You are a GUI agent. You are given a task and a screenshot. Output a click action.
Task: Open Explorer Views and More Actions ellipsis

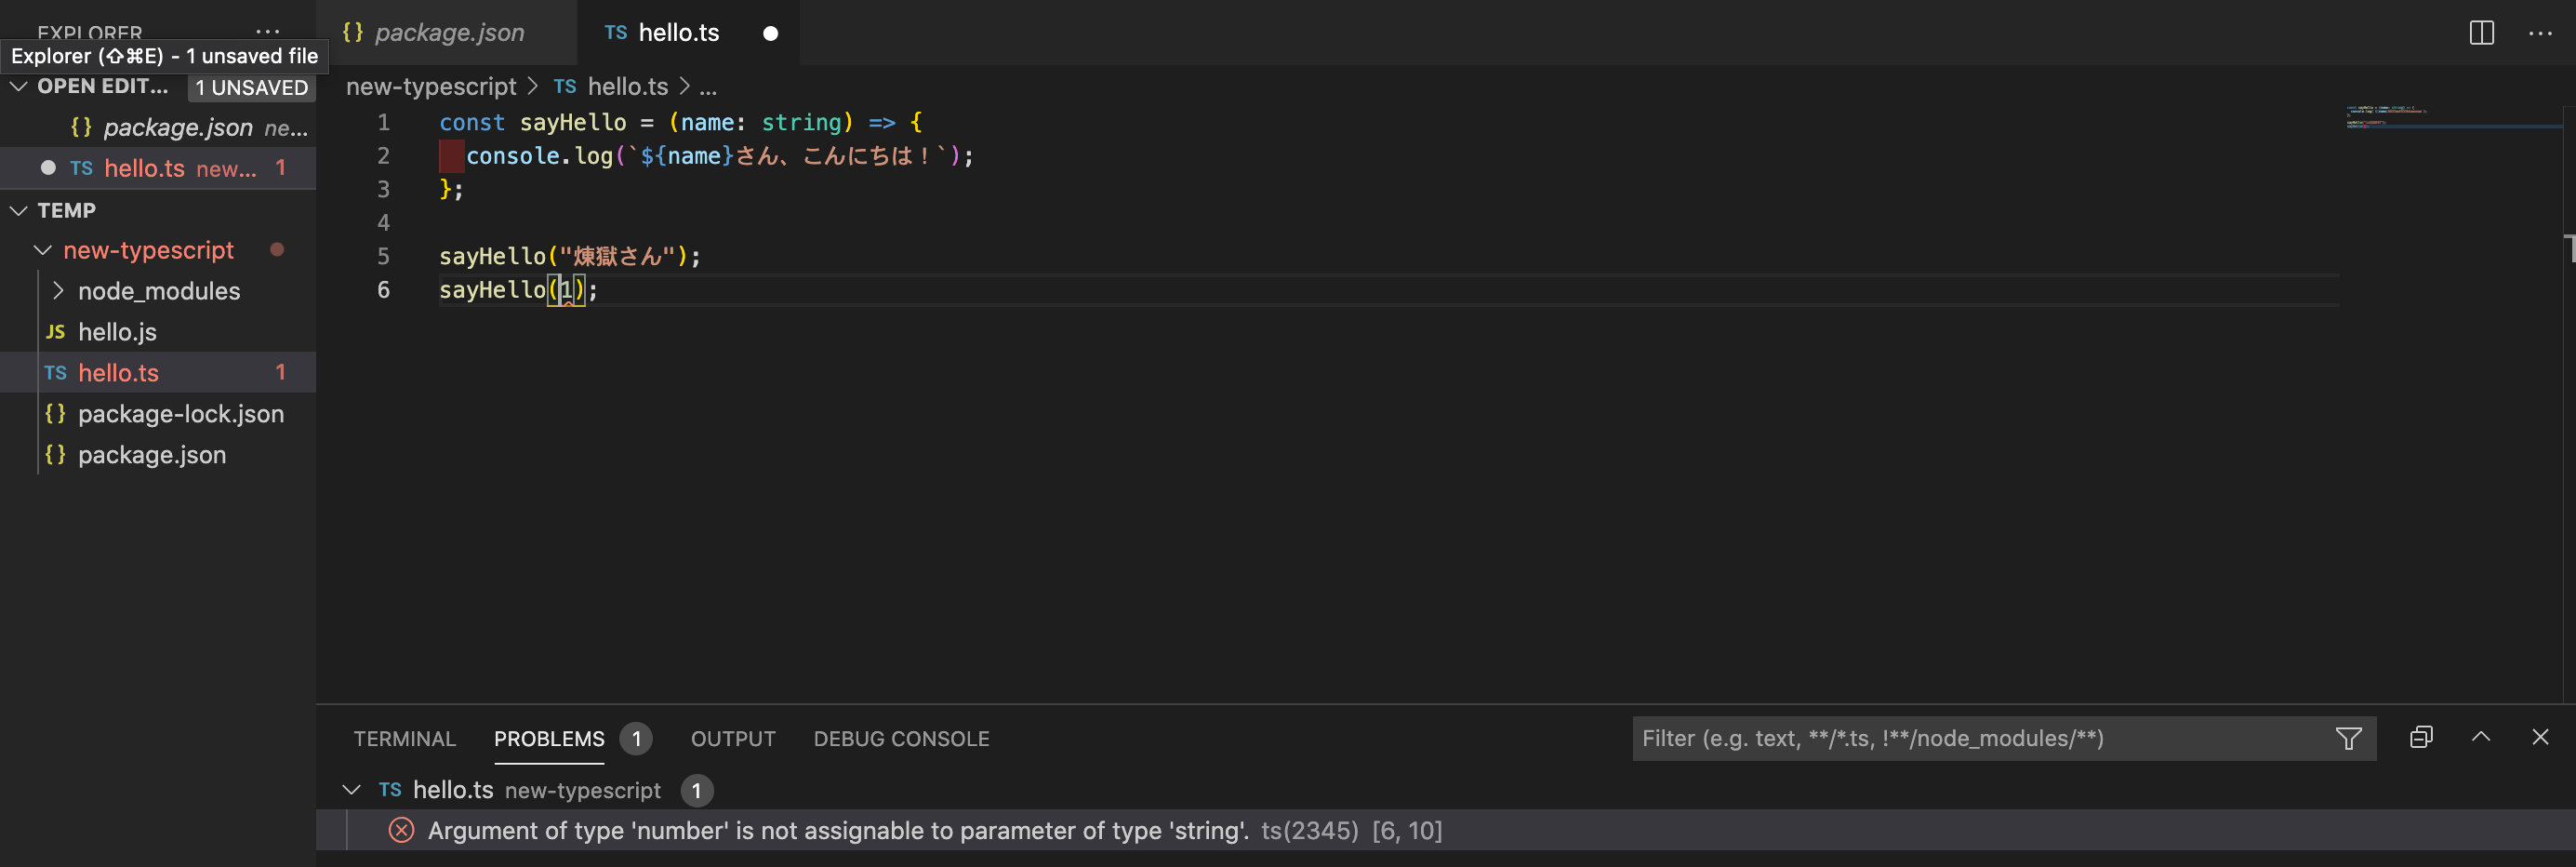pos(267,30)
